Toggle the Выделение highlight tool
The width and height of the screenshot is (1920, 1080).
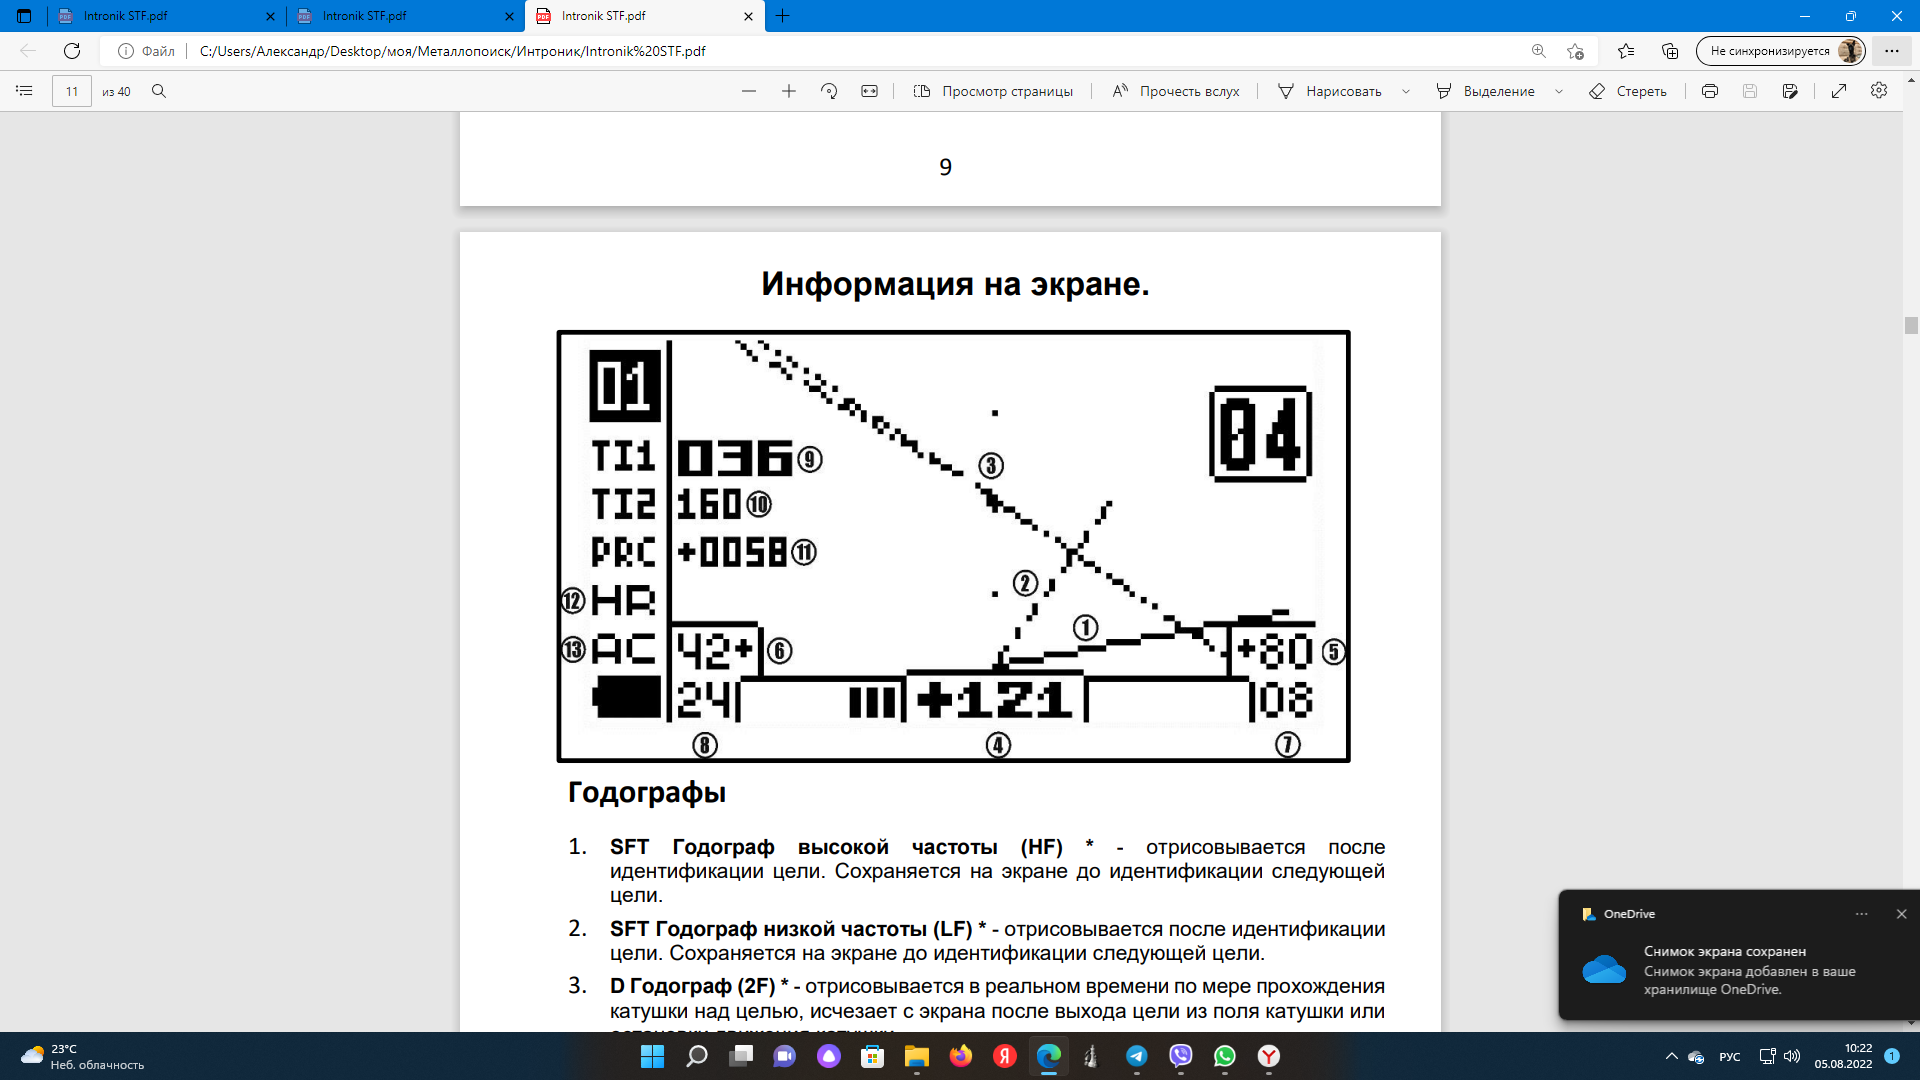tap(1486, 91)
